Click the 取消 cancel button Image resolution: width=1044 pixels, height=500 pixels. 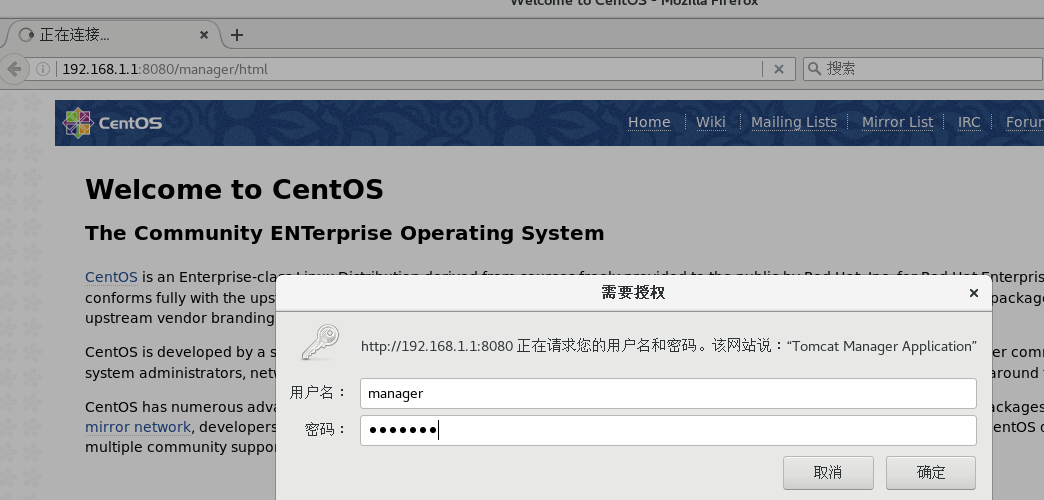828,473
